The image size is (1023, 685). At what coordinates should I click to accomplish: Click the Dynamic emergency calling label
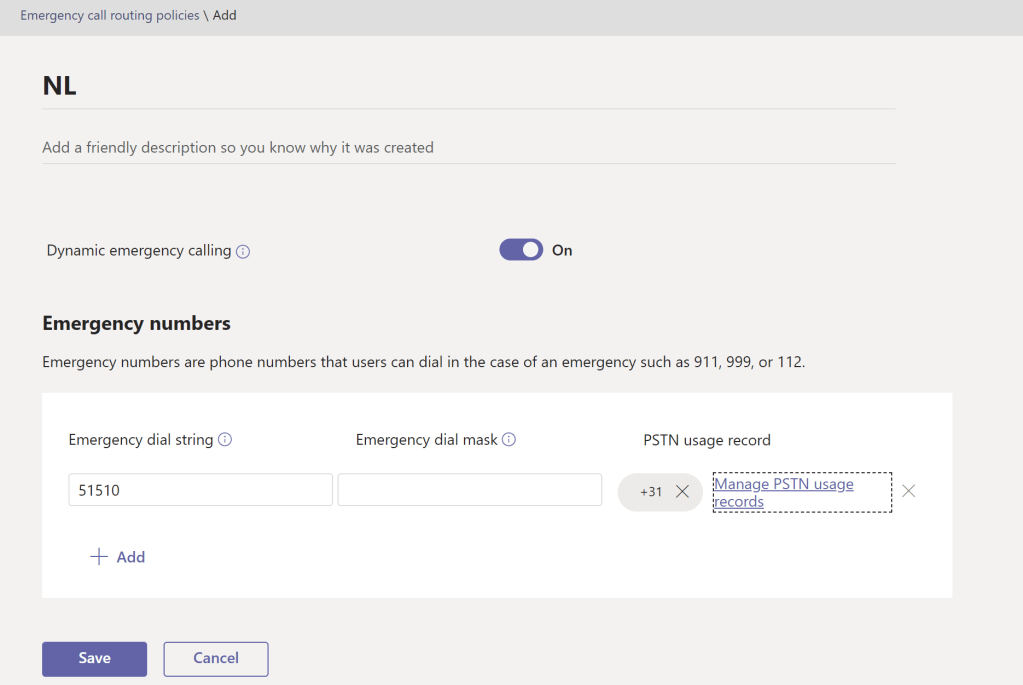tap(139, 250)
